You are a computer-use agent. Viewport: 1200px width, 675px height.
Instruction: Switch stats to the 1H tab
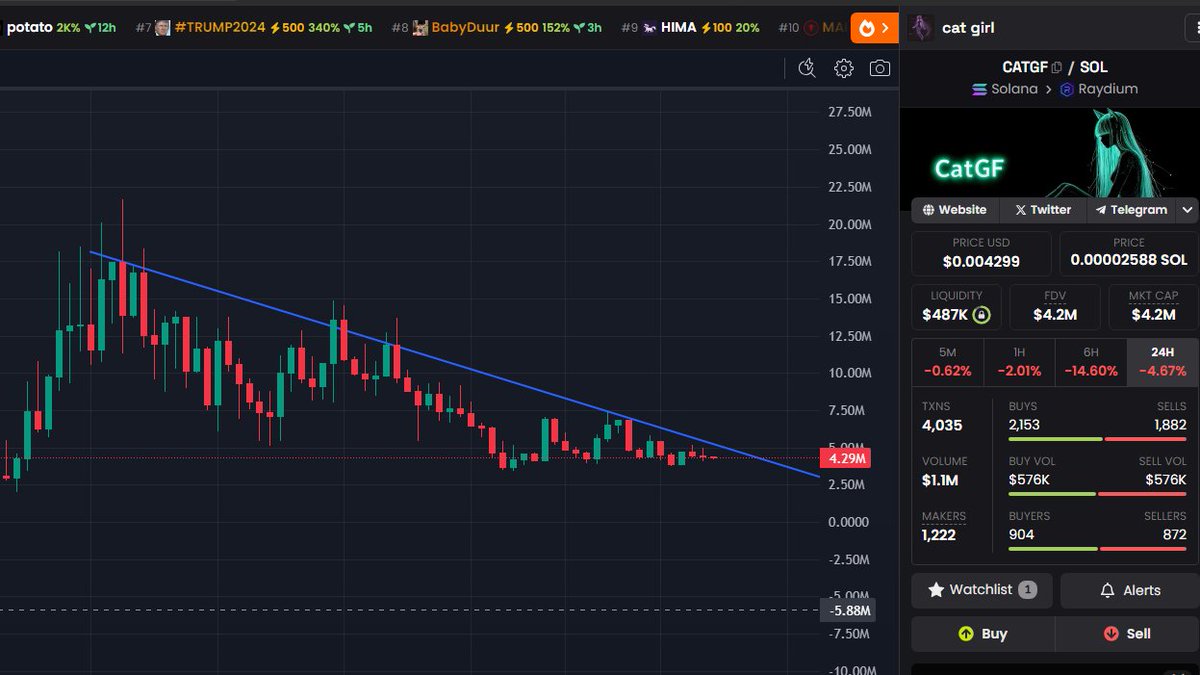[1019, 362]
